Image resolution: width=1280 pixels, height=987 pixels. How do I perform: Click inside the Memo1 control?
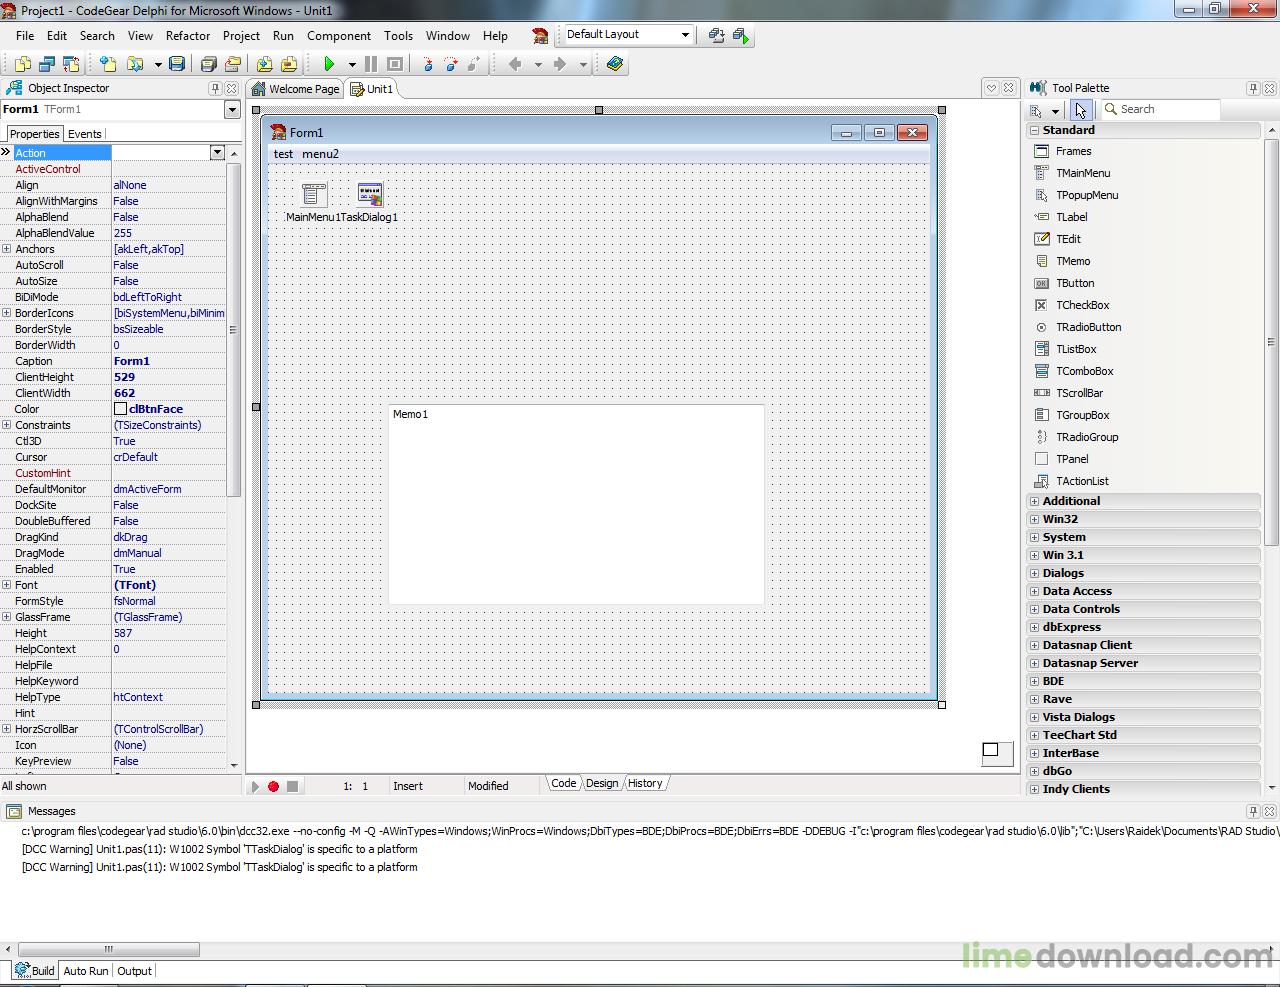pyautogui.click(x=576, y=504)
